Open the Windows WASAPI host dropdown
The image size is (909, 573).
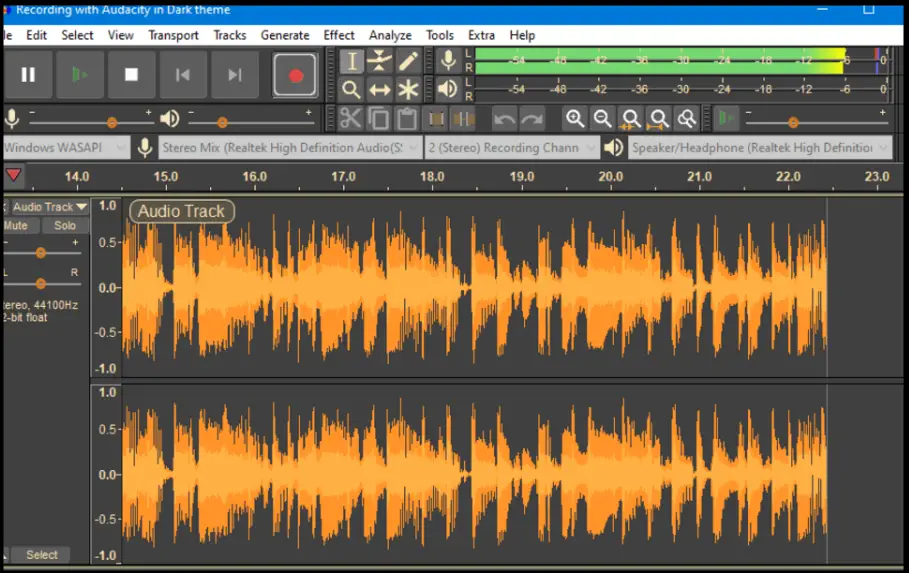(x=65, y=148)
